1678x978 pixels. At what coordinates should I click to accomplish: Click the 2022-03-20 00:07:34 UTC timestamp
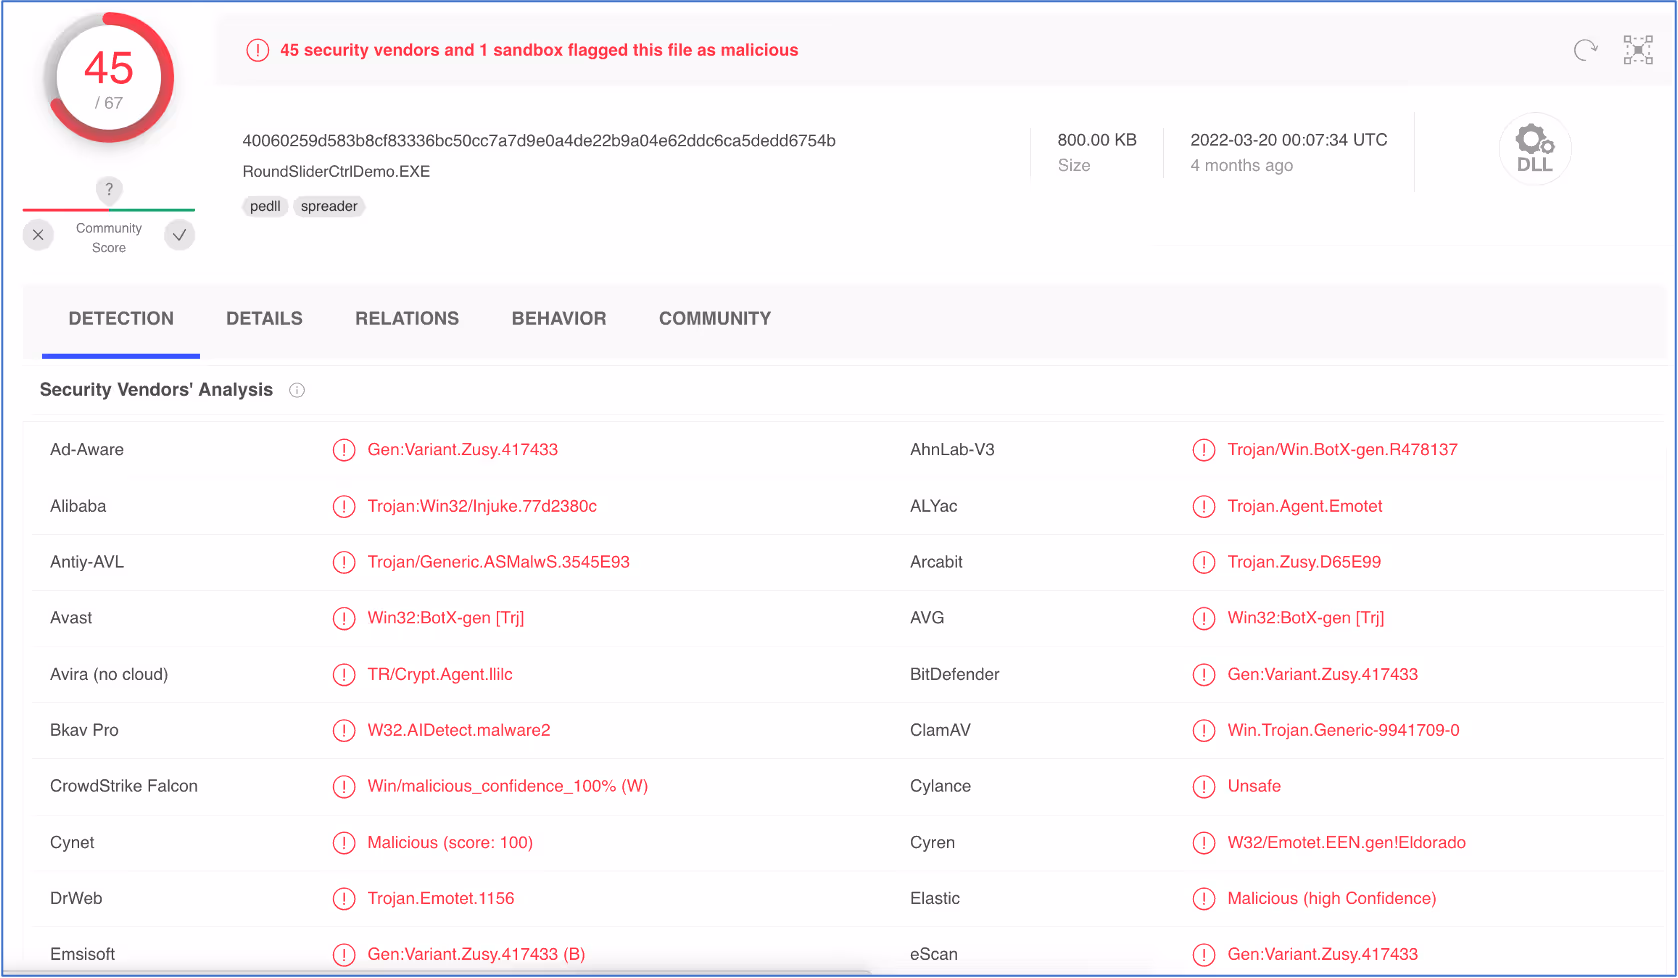click(x=1289, y=140)
